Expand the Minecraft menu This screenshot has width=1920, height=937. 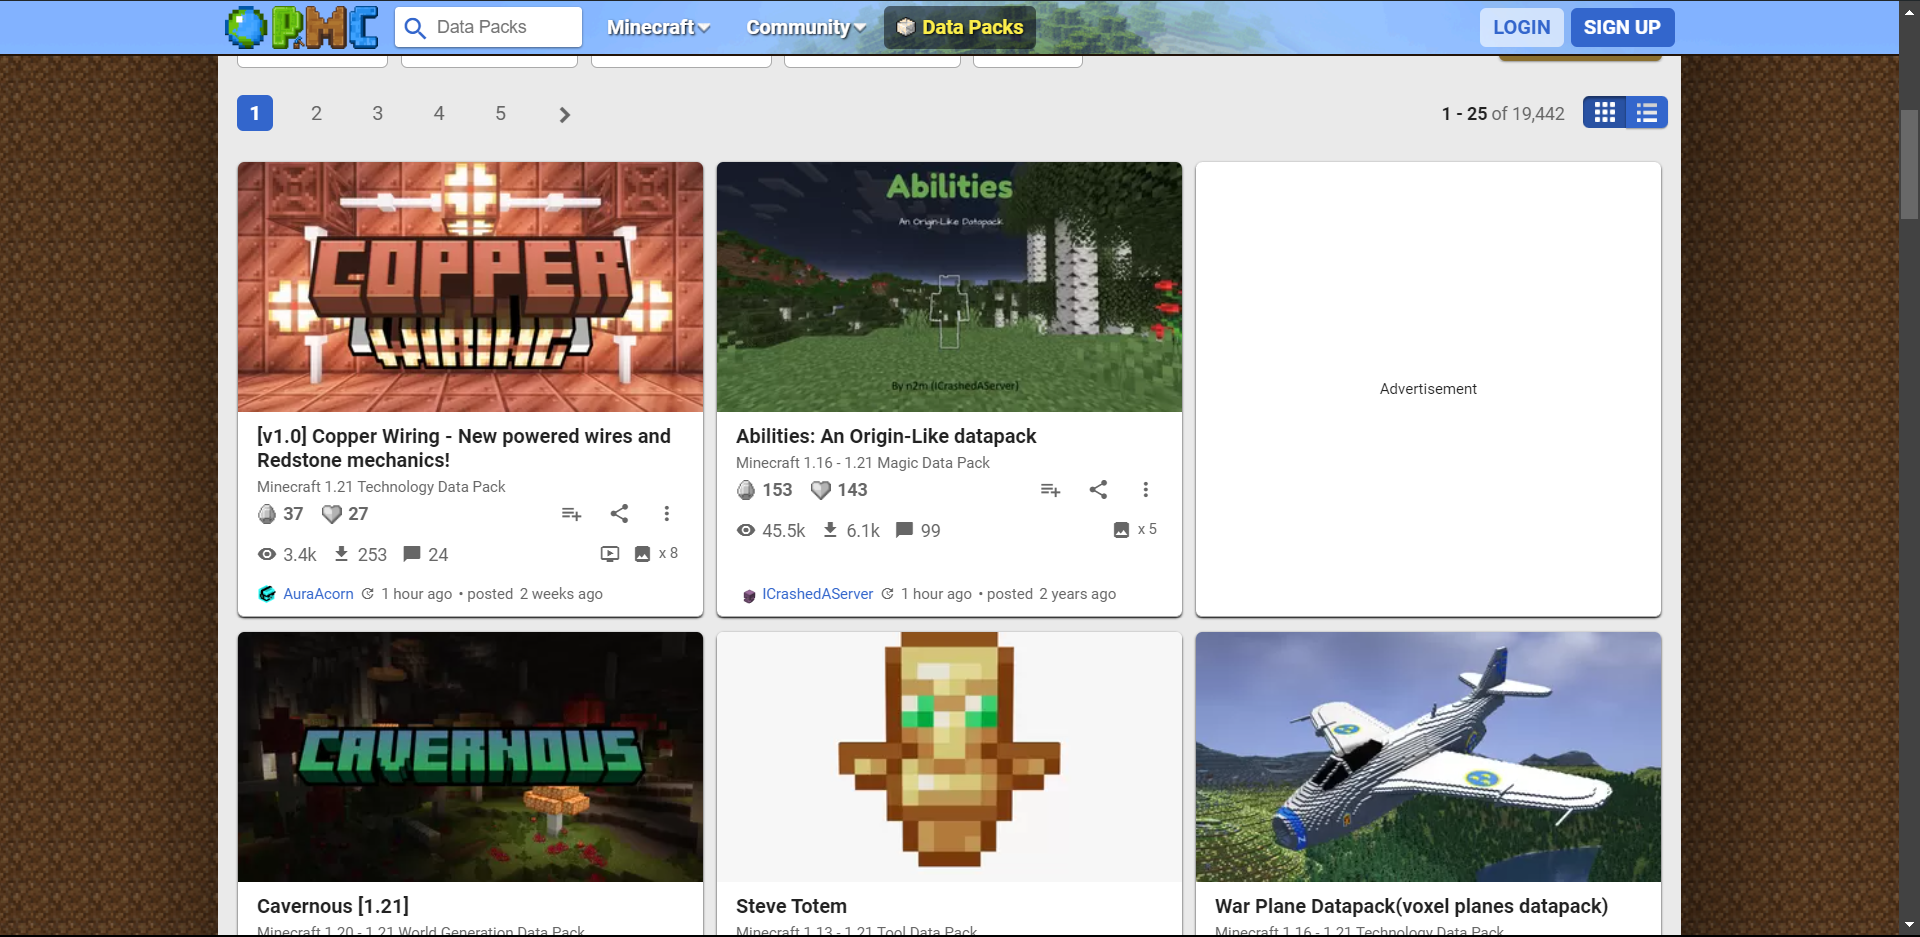[658, 27]
